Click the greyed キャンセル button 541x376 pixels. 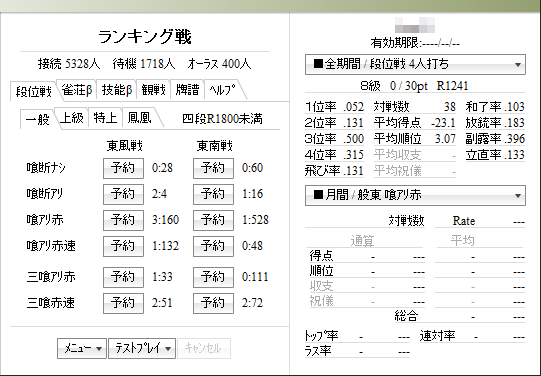pos(204,348)
